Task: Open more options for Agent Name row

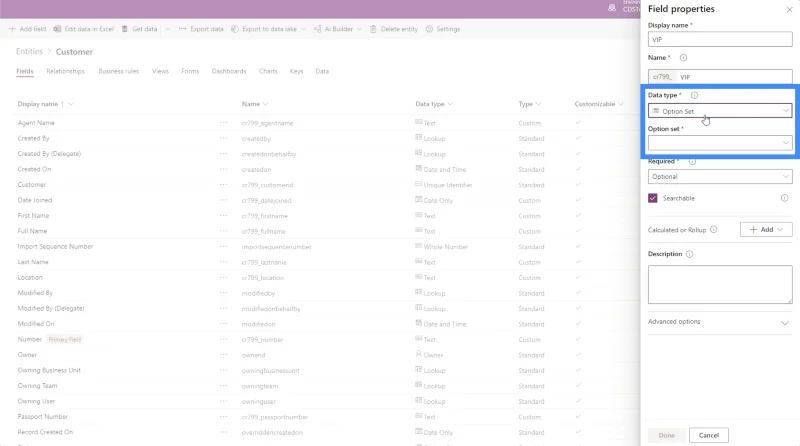Action: [x=223, y=123]
